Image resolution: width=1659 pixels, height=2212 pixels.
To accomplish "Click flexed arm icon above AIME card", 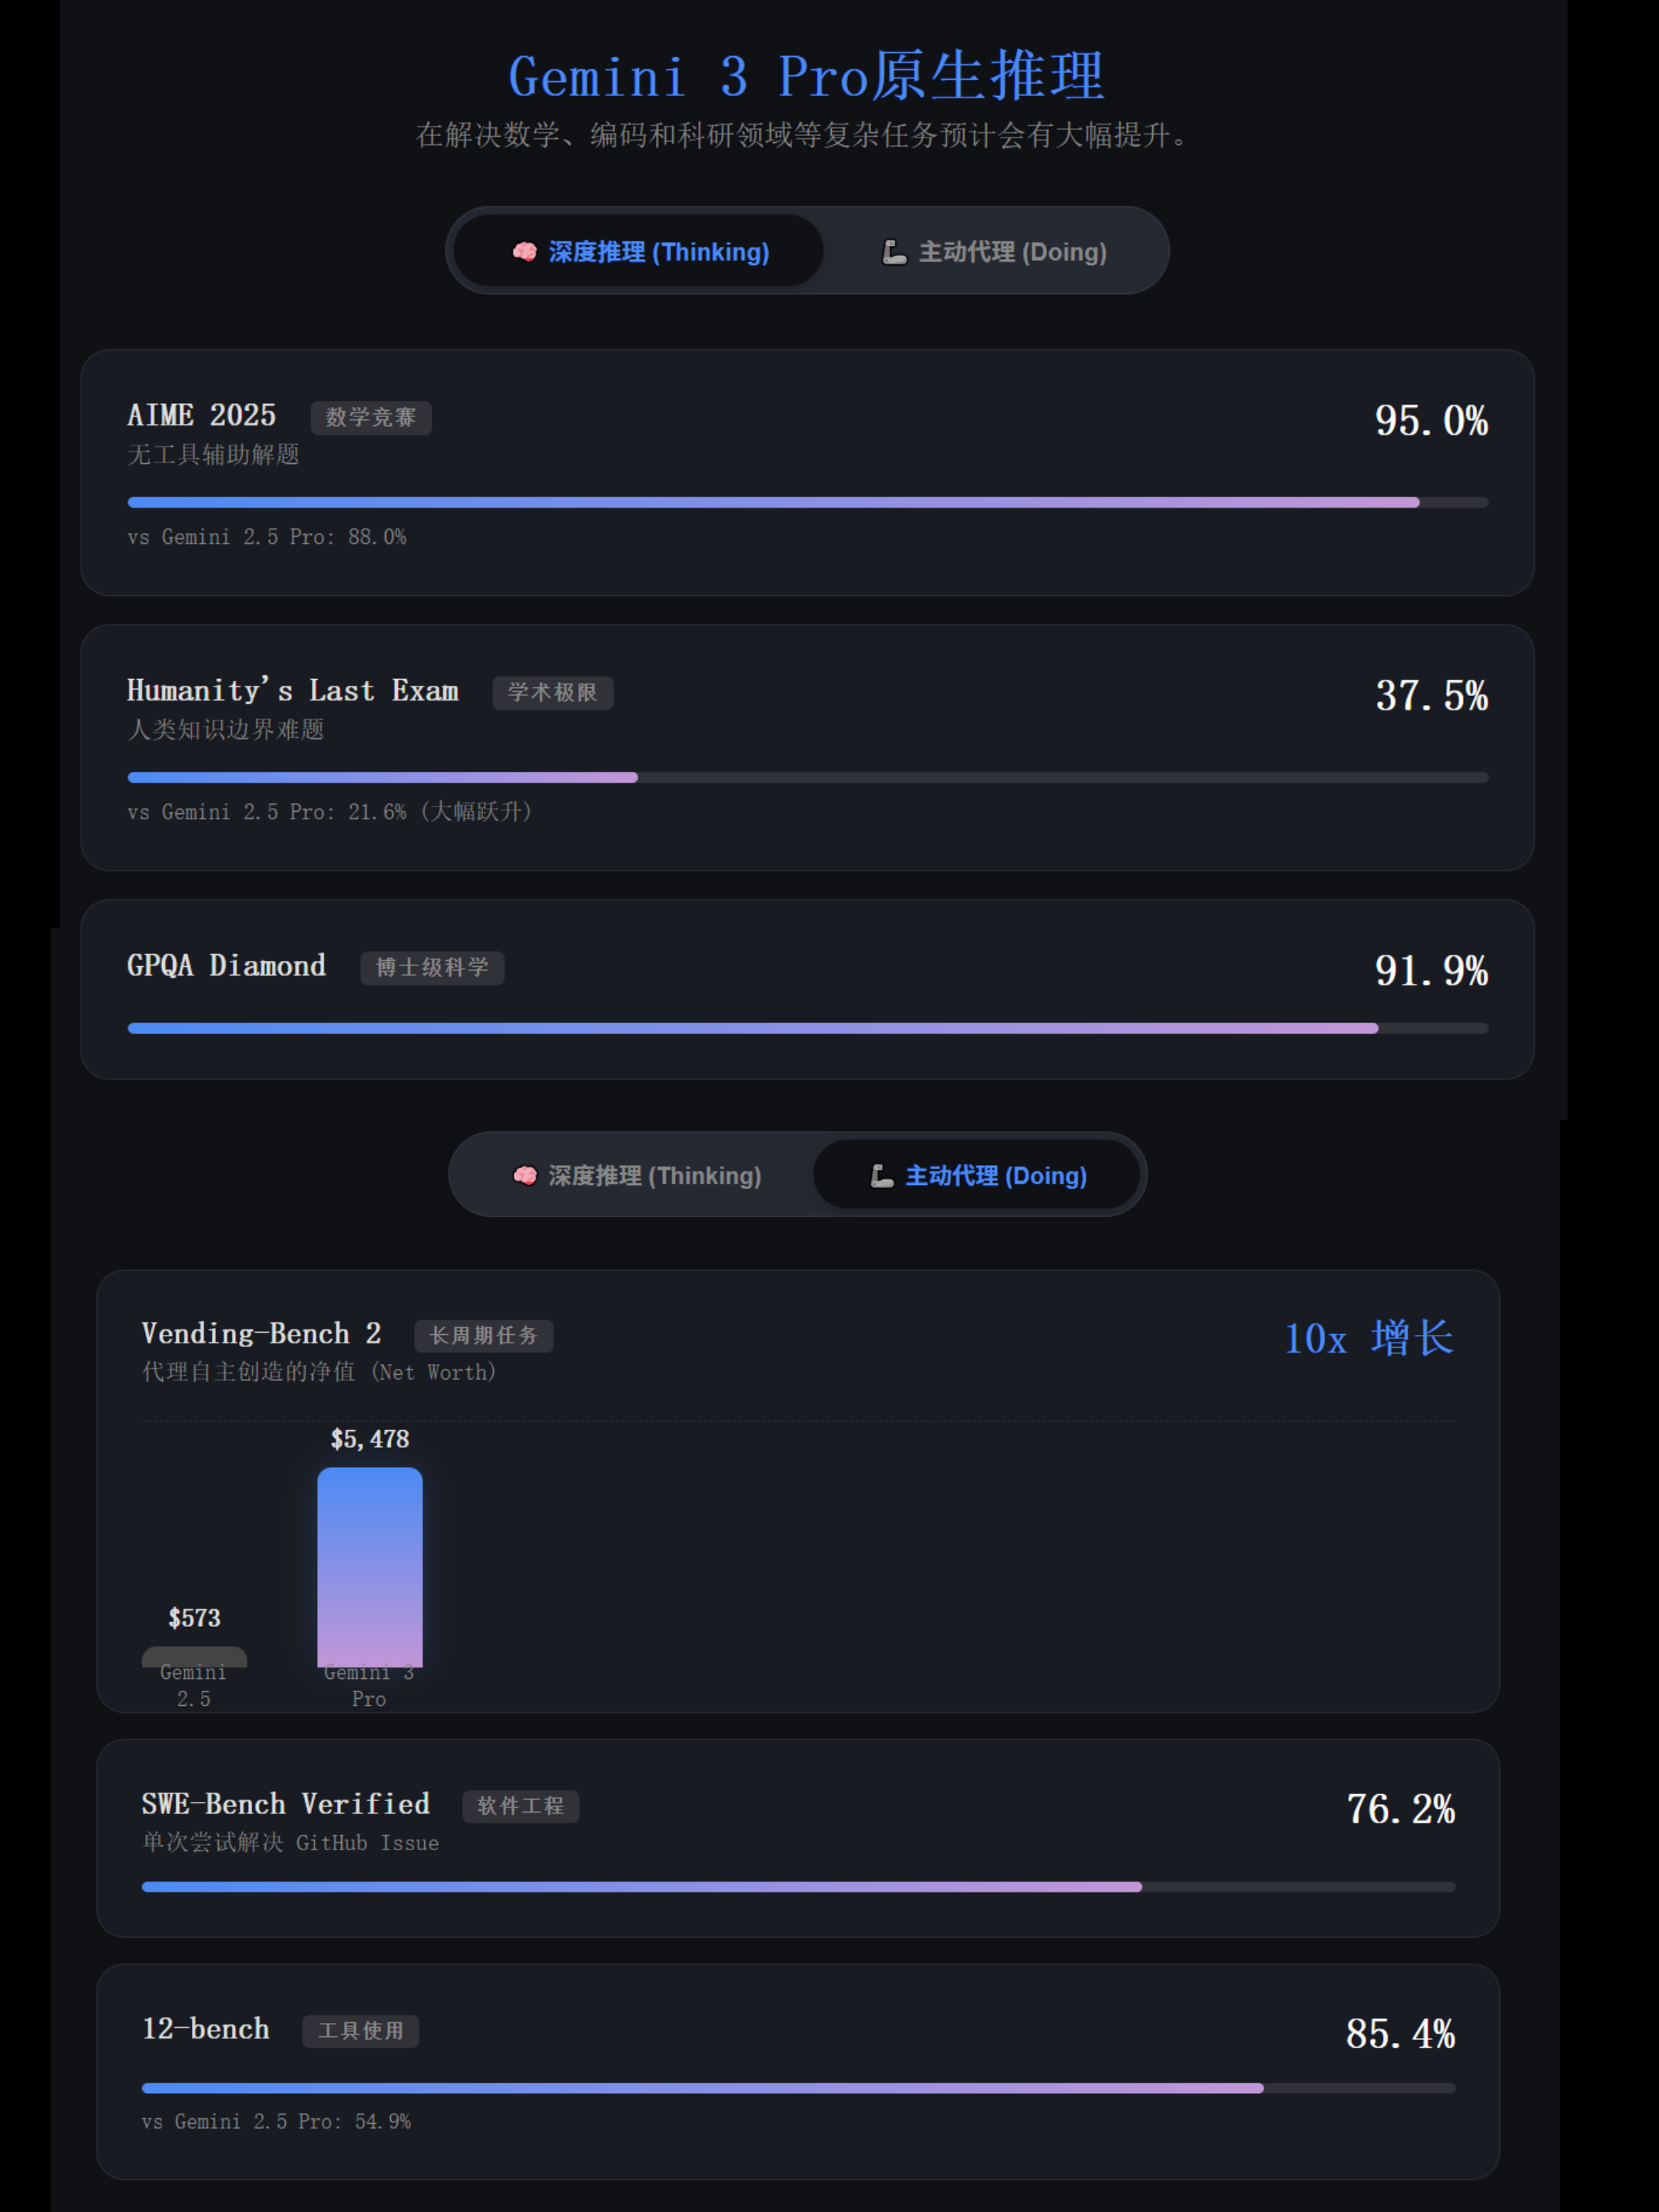I will tap(894, 252).
